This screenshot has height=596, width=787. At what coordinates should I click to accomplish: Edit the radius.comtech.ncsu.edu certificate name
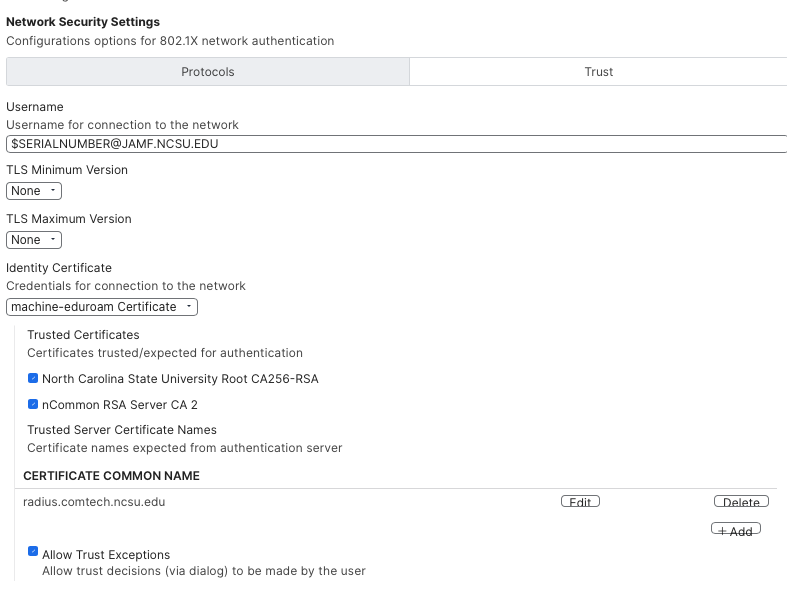tap(580, 502)
